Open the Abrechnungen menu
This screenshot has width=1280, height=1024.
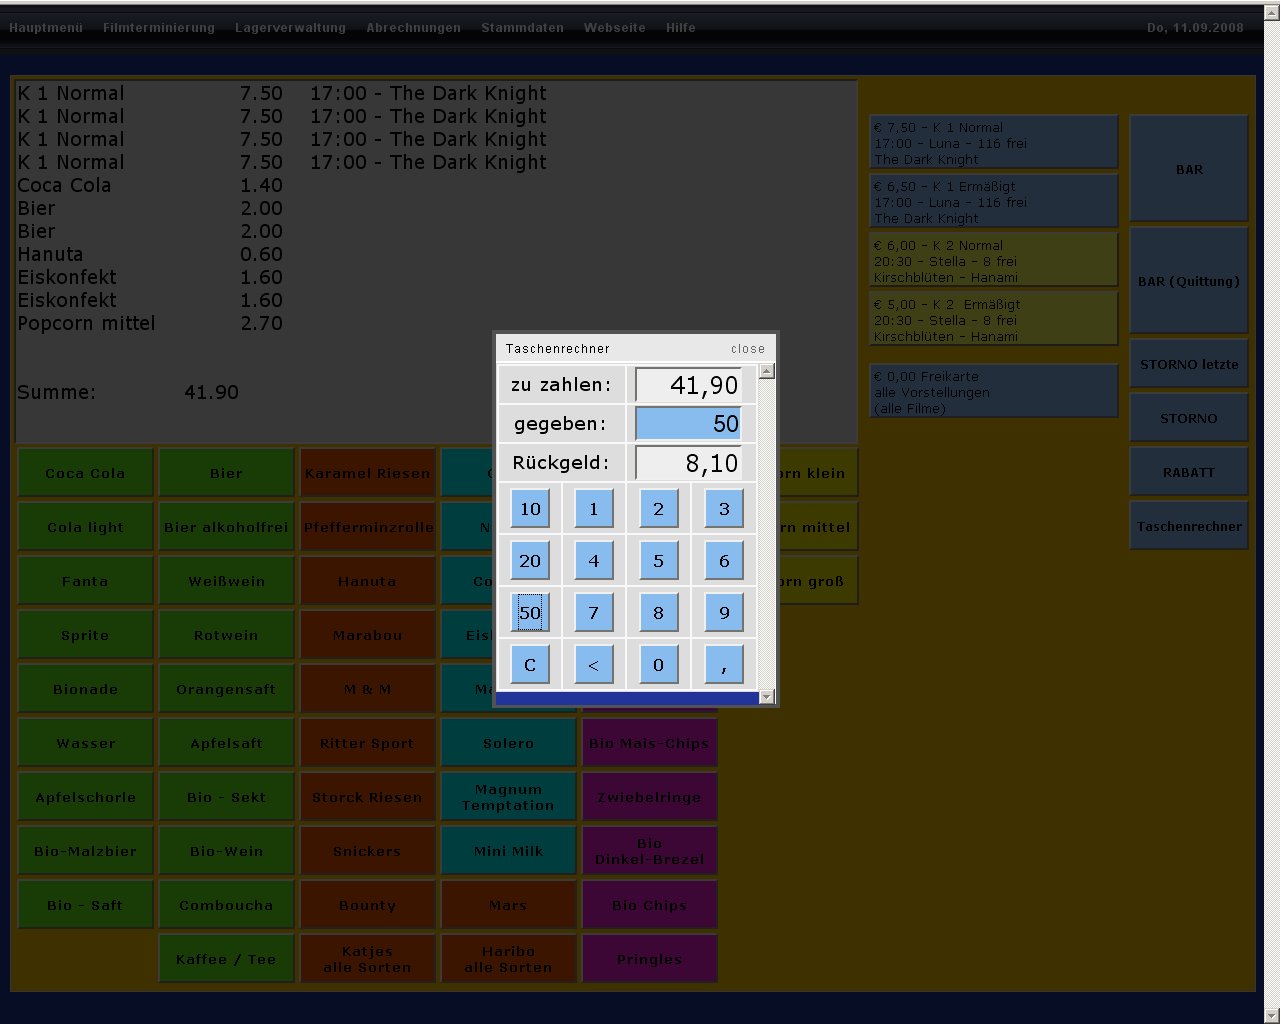click(x=413, y=28)
